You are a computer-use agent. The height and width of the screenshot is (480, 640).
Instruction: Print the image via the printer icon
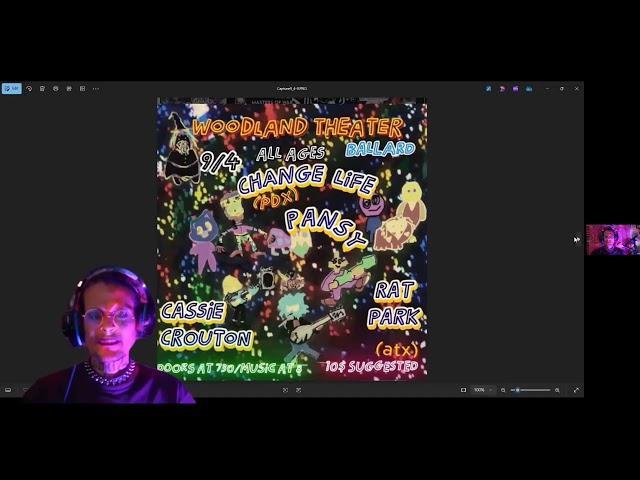click(56, 89)
